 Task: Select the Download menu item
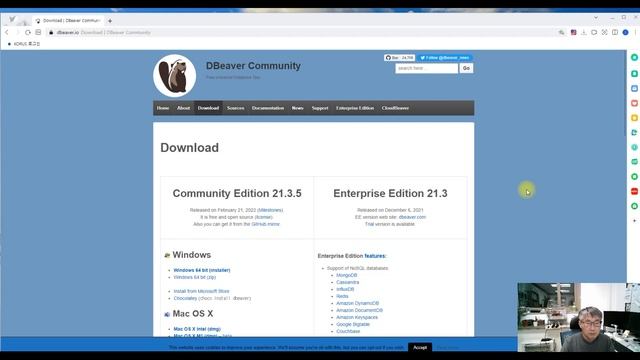tap(208, 108)
